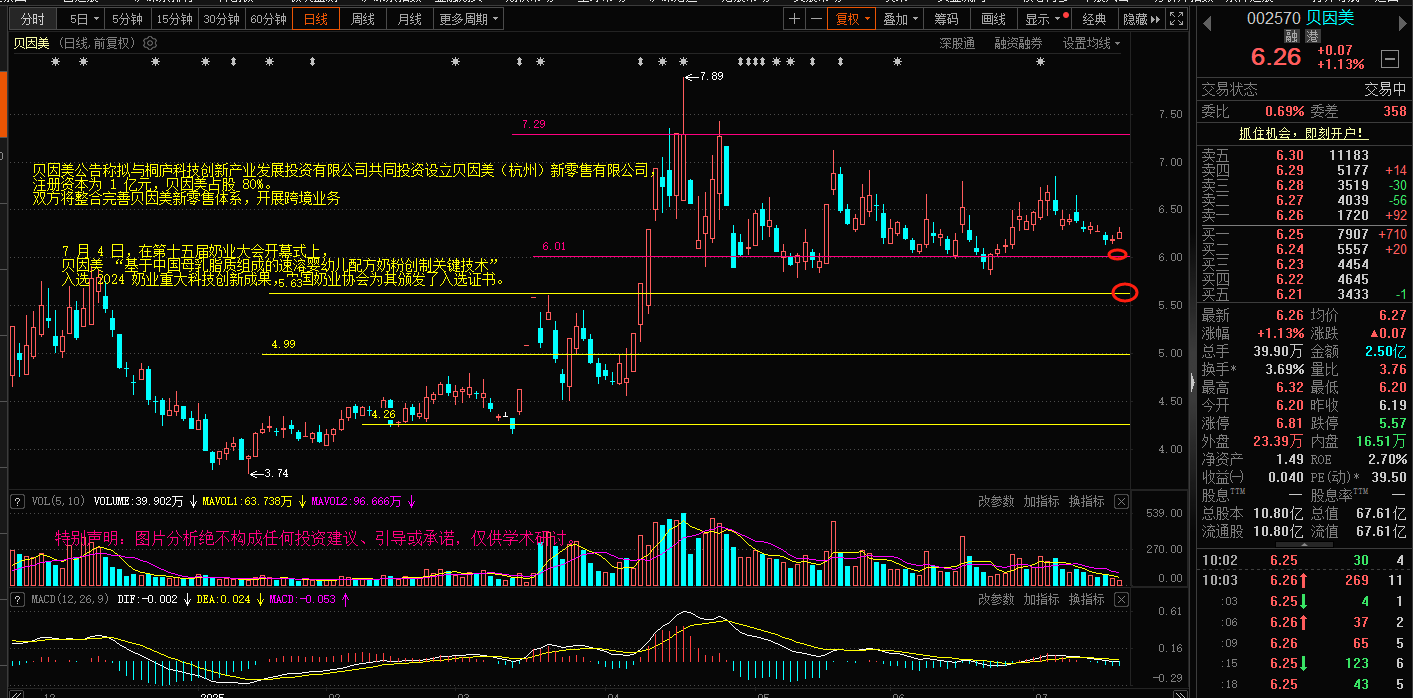Switch to 分时 intraday view
The width and height of the screenshot is (1413, 698).
(x=33, y=19)
